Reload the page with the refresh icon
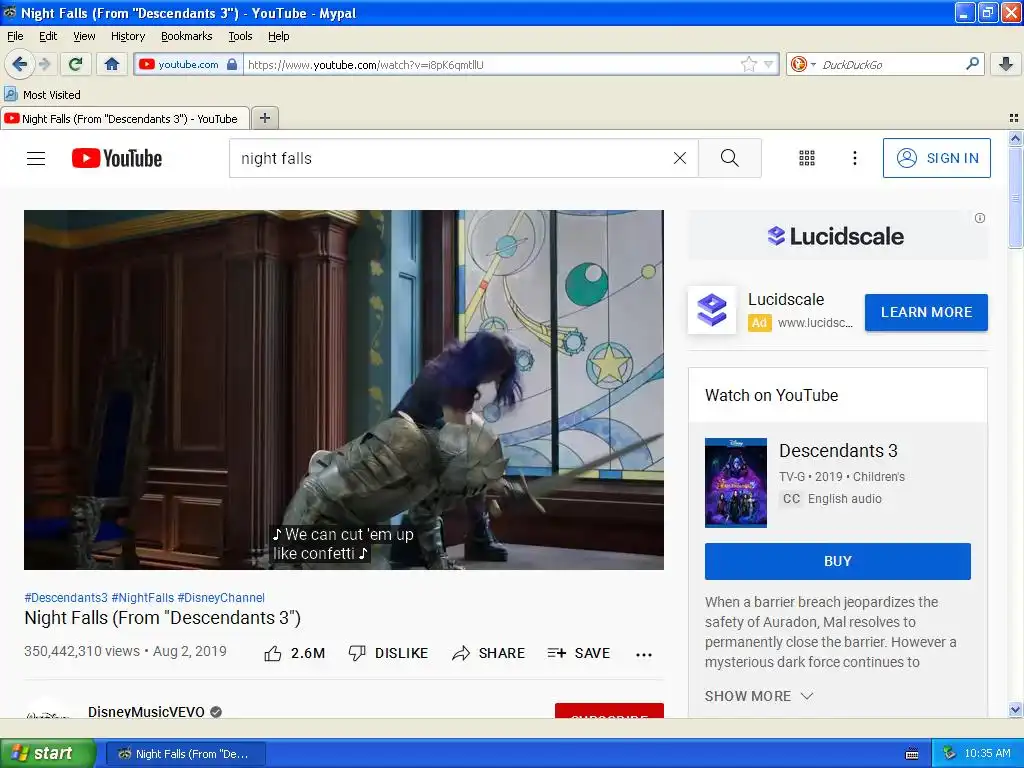1024x768 pixels. click(x=76, y=64)
